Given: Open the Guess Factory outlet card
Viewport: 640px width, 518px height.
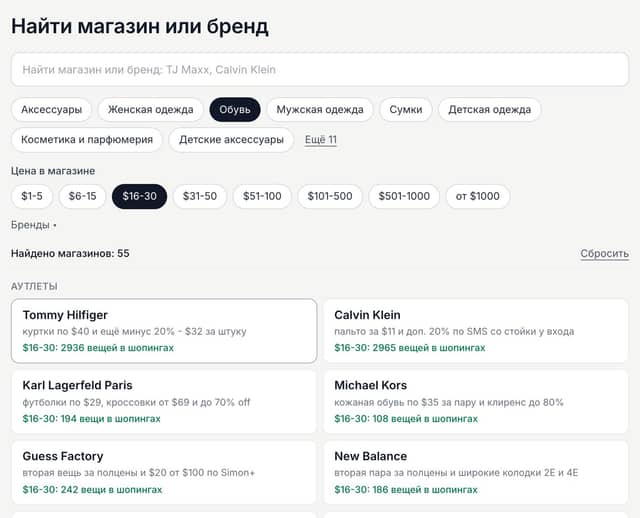Looking at the screenshot, I should [x=164, y=472].
